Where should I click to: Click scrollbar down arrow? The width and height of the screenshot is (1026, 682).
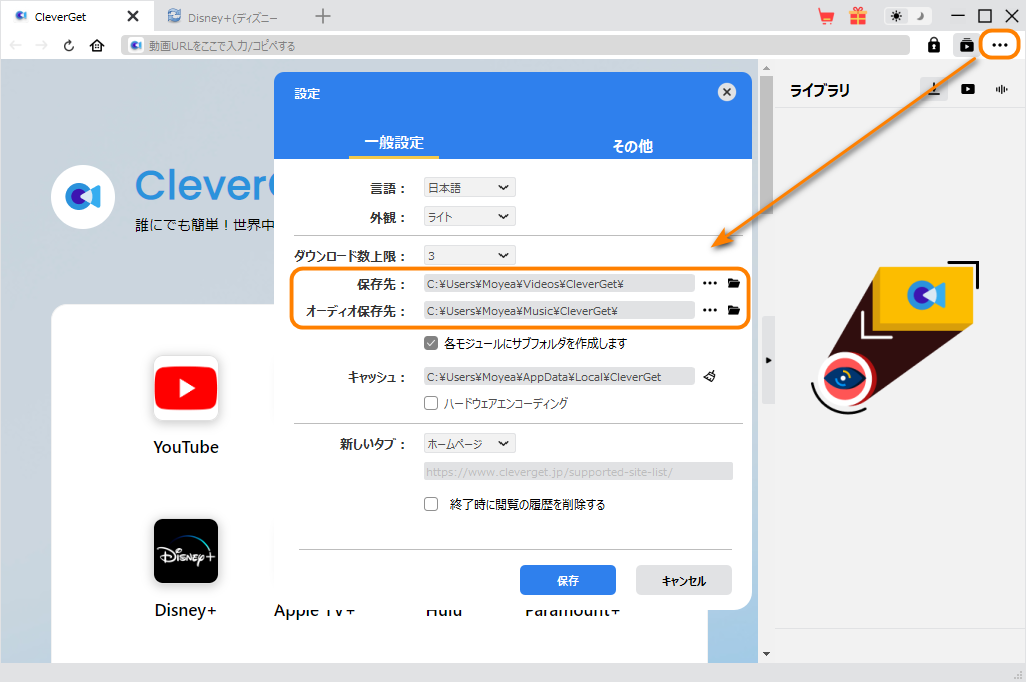(x=766, y=654)
